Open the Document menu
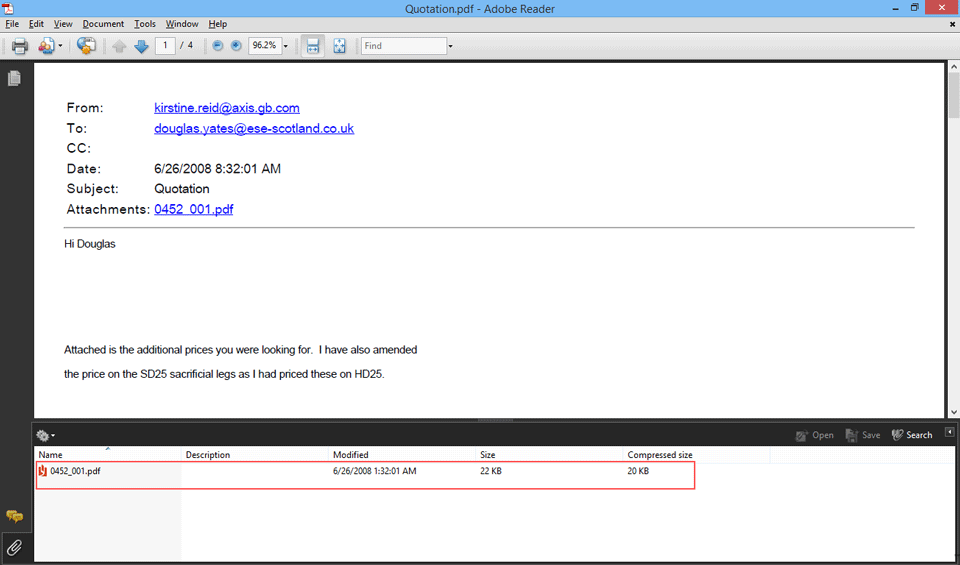The image size is (960, 565). tap(103, 24)
